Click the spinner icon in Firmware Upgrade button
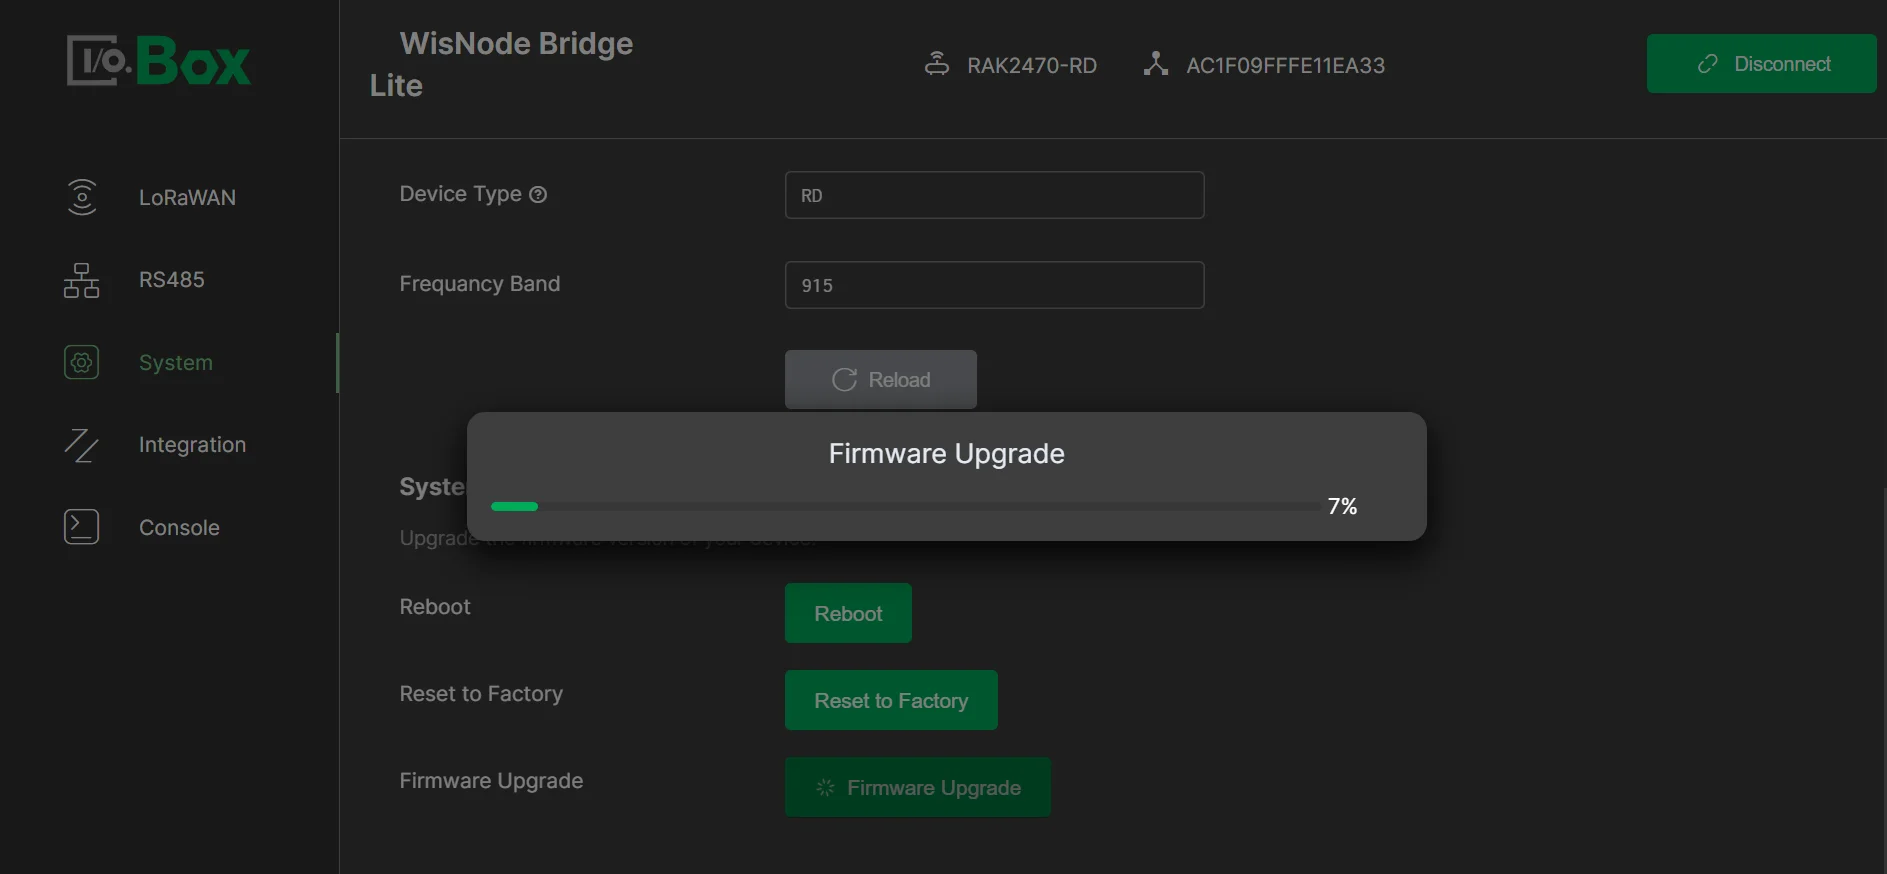Screen dimensions: 1887x874 coord(825,788)
